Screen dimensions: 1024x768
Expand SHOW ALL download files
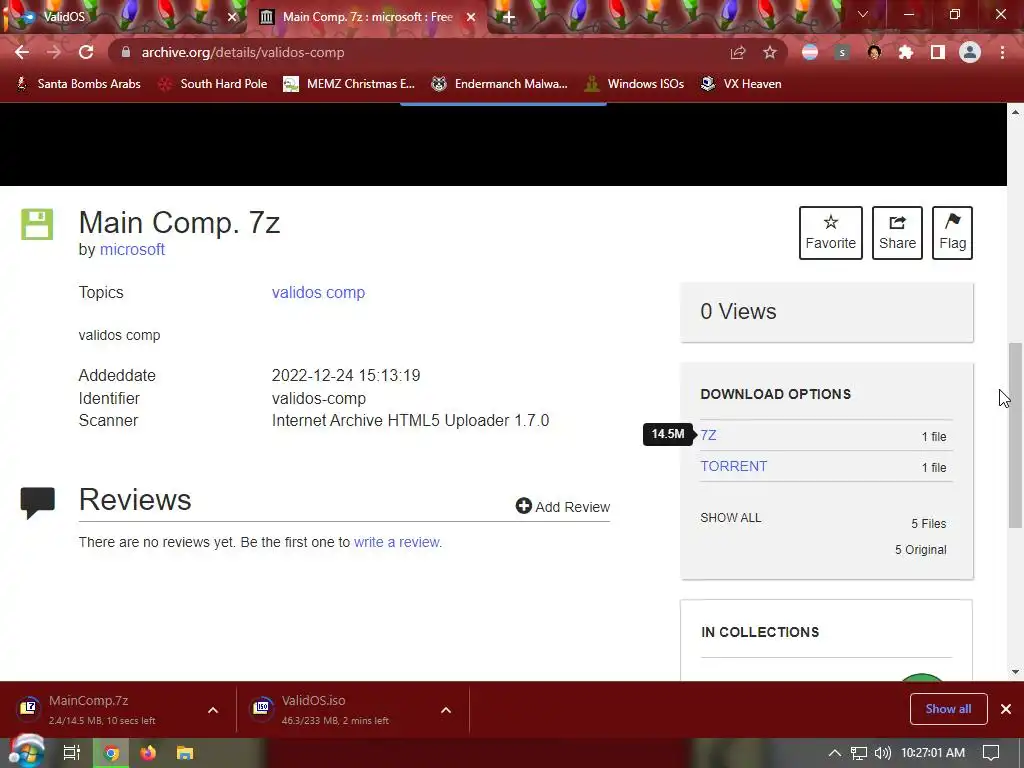click(731, 518)
